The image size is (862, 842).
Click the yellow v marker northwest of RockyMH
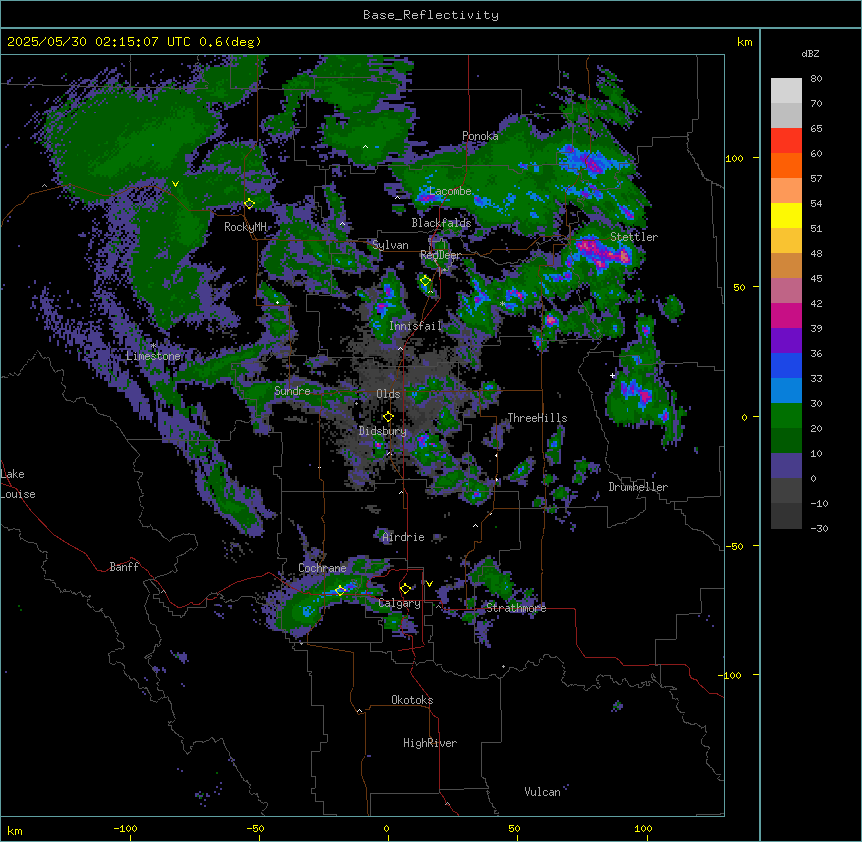[175, 184]
